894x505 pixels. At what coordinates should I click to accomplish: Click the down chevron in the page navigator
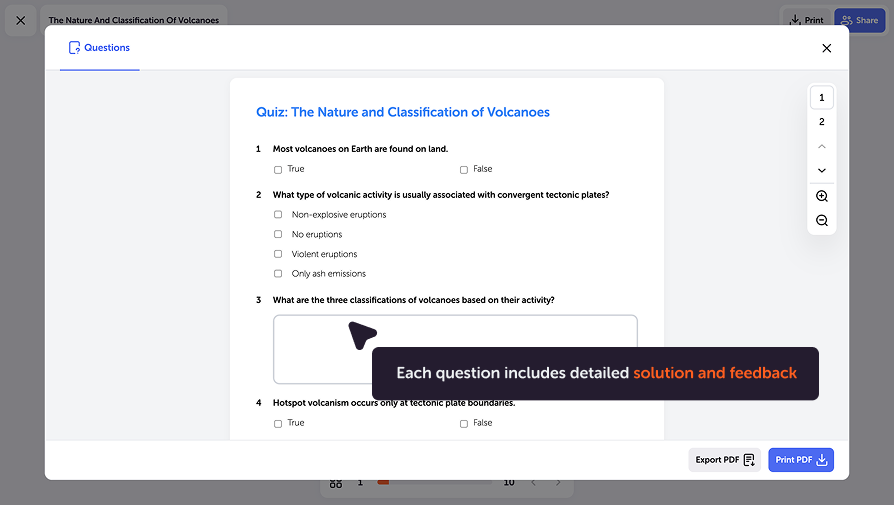[x=822, y=170]
